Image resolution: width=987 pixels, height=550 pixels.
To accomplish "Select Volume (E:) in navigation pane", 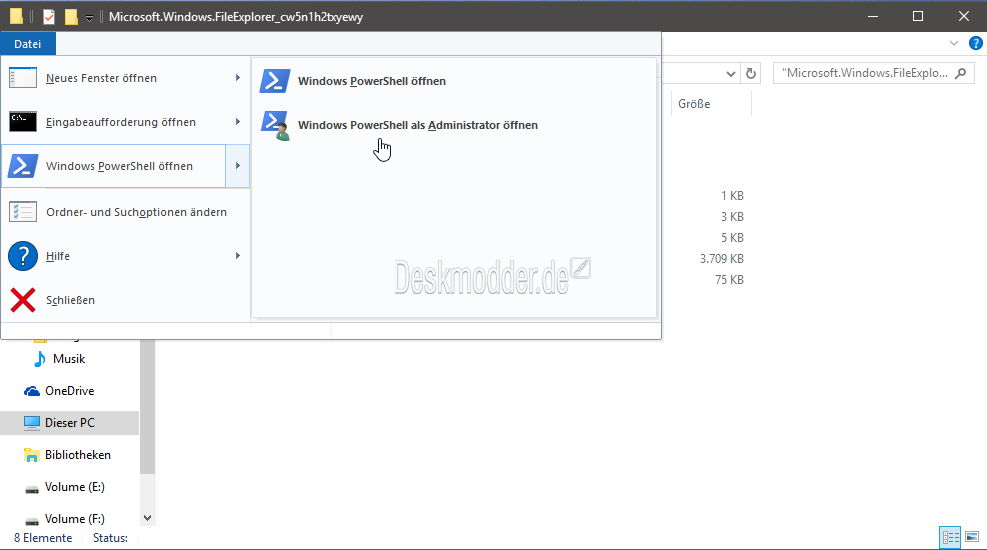I will [x=74, y=487].
